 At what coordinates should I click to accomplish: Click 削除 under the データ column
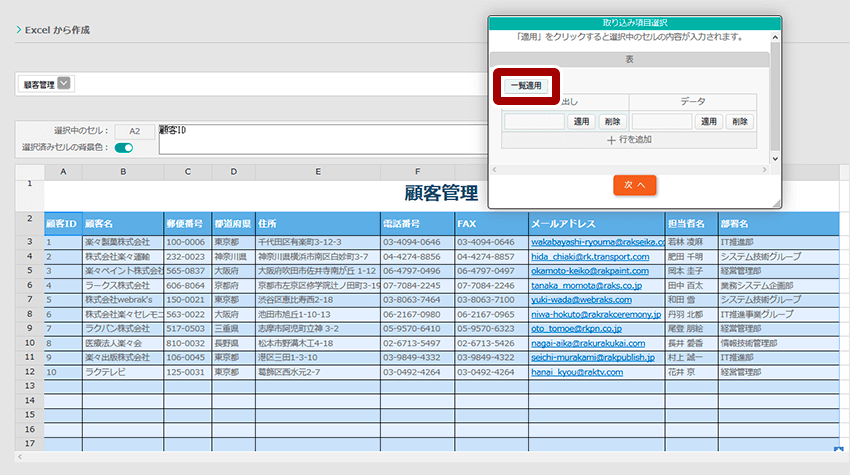click(739, 121)
